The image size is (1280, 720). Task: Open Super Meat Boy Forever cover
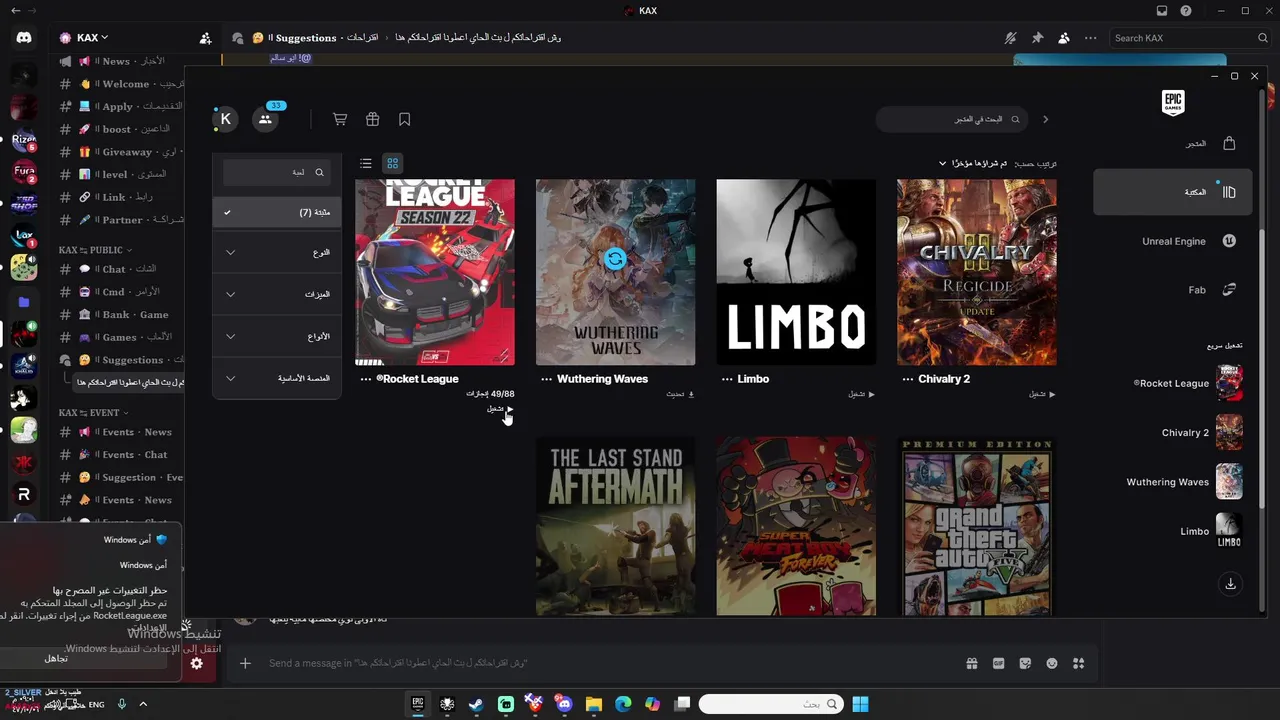coord(796,526)
